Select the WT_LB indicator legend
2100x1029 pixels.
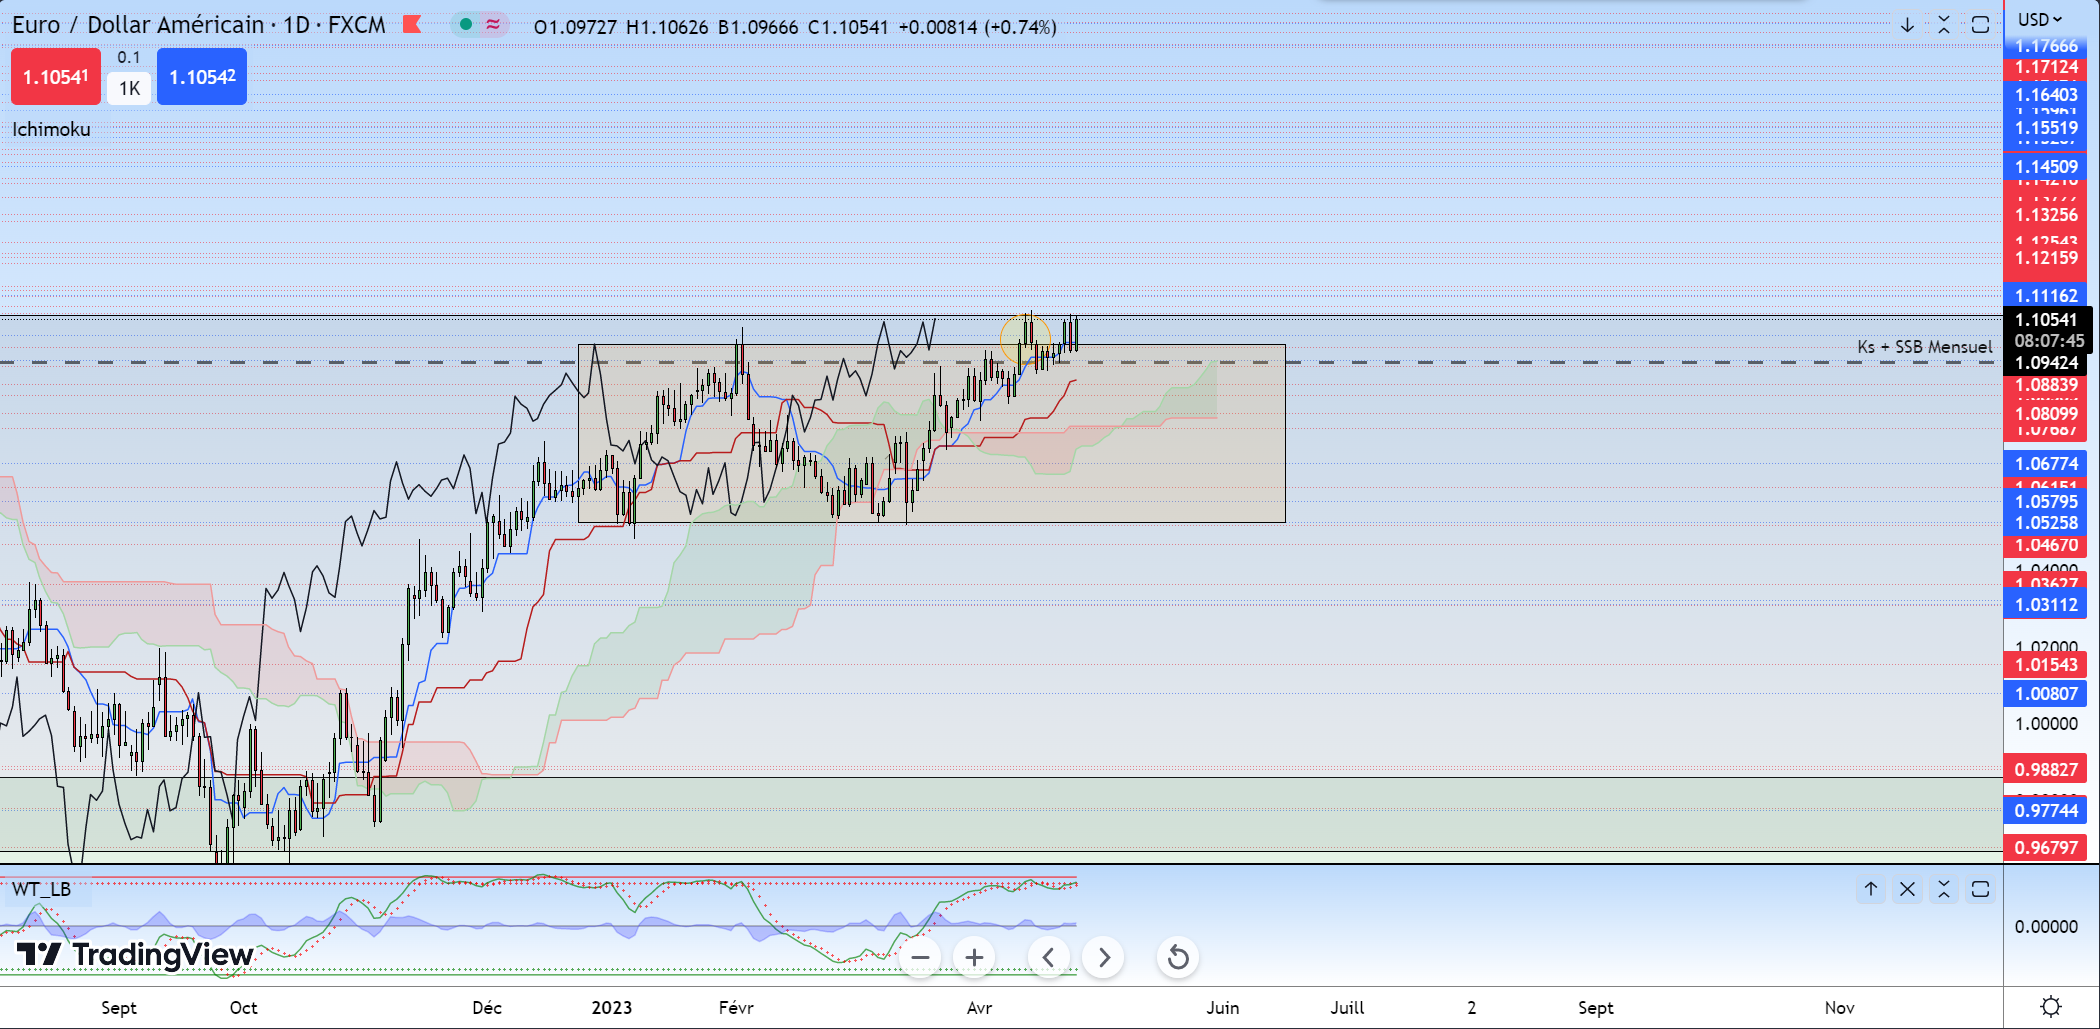(x=41, y=889)
